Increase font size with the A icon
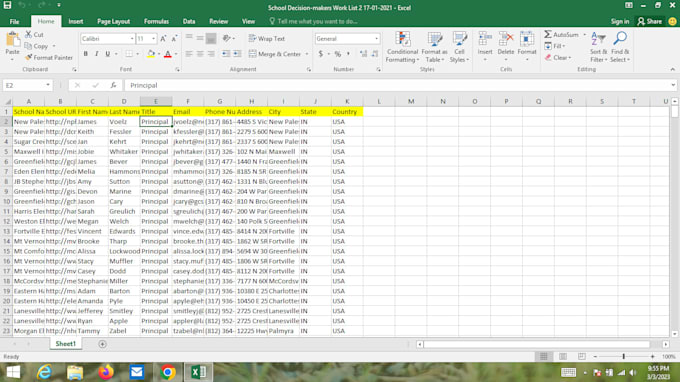The height and width of the screenshot is (382, 680). click(x=163, y=39)
